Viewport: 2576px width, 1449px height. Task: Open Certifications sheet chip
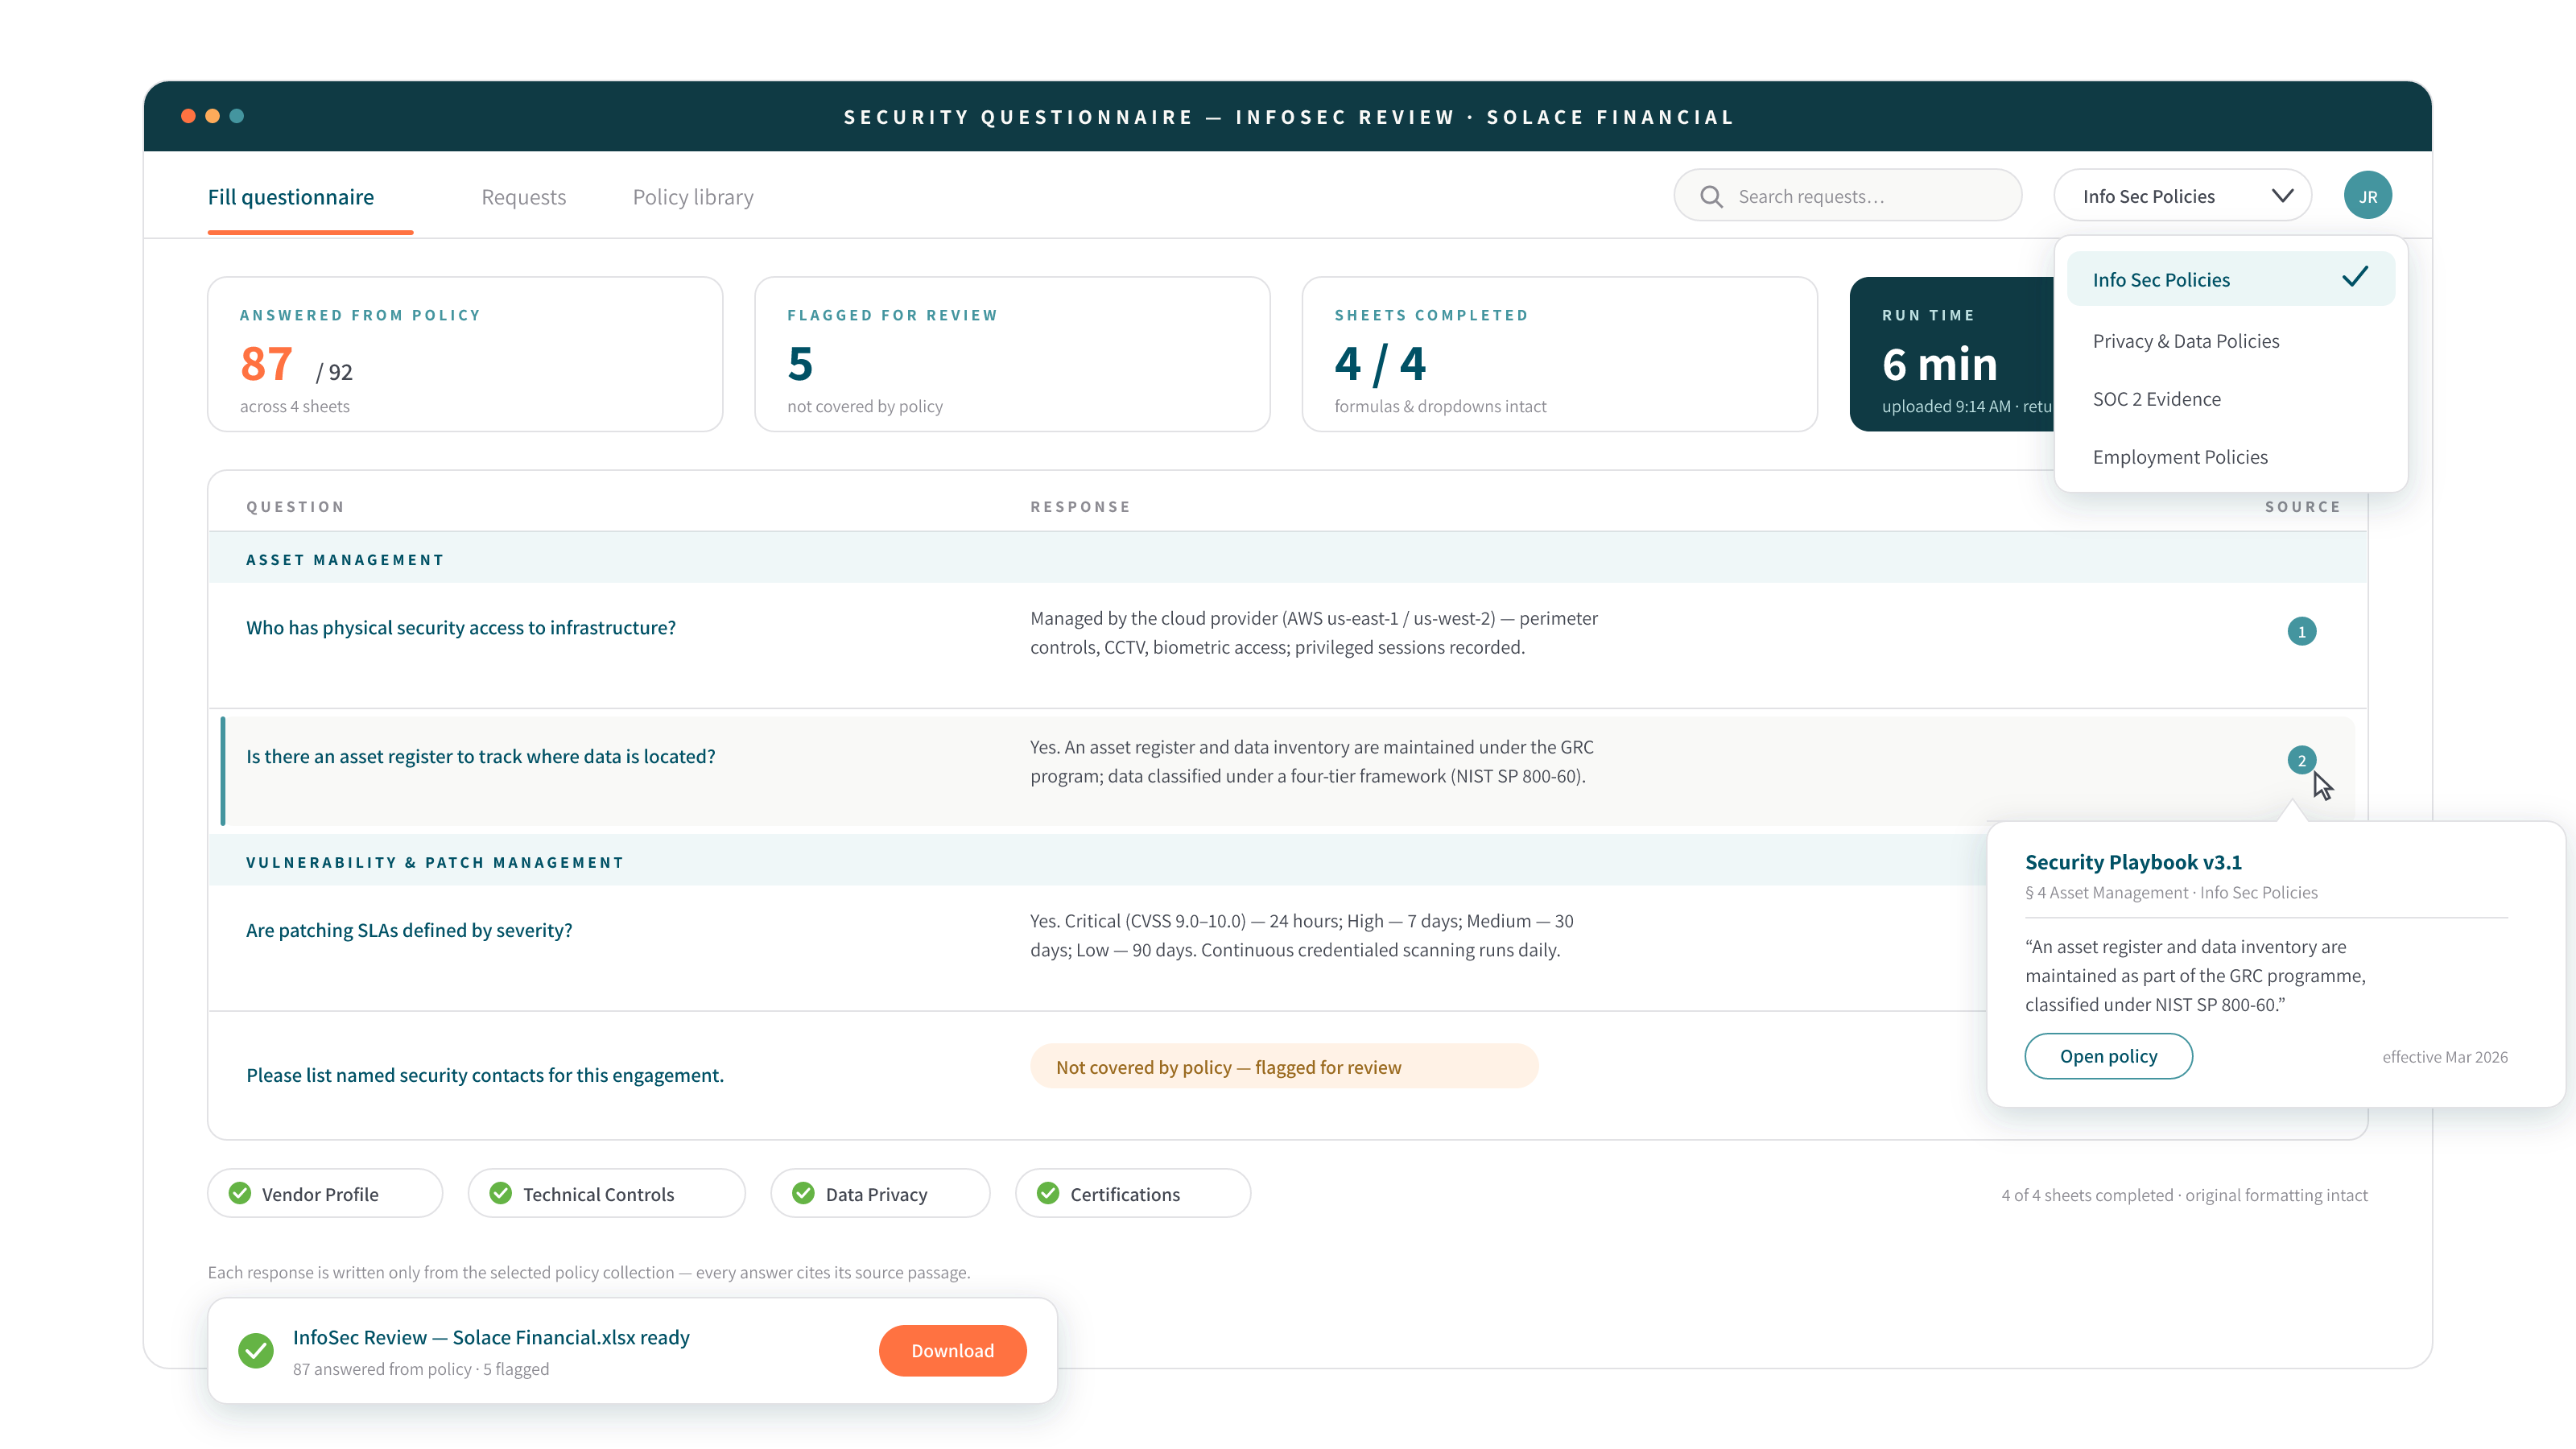point(1133,1193)
